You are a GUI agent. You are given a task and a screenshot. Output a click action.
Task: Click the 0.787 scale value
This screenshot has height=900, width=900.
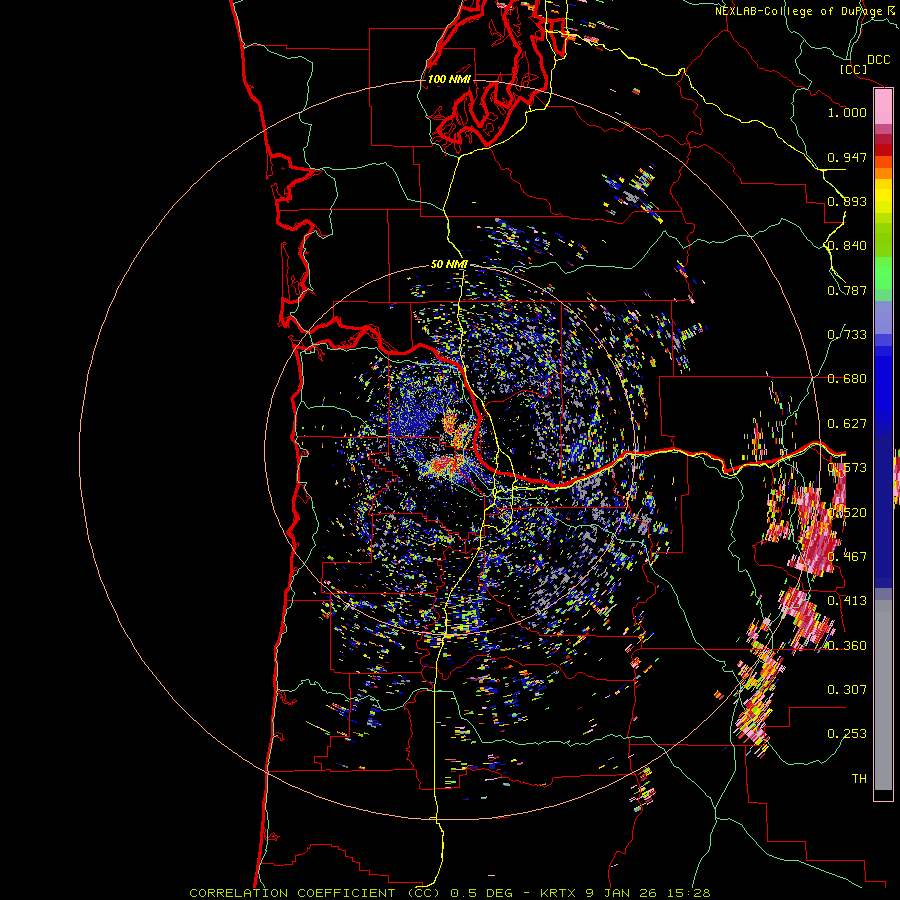847,290
